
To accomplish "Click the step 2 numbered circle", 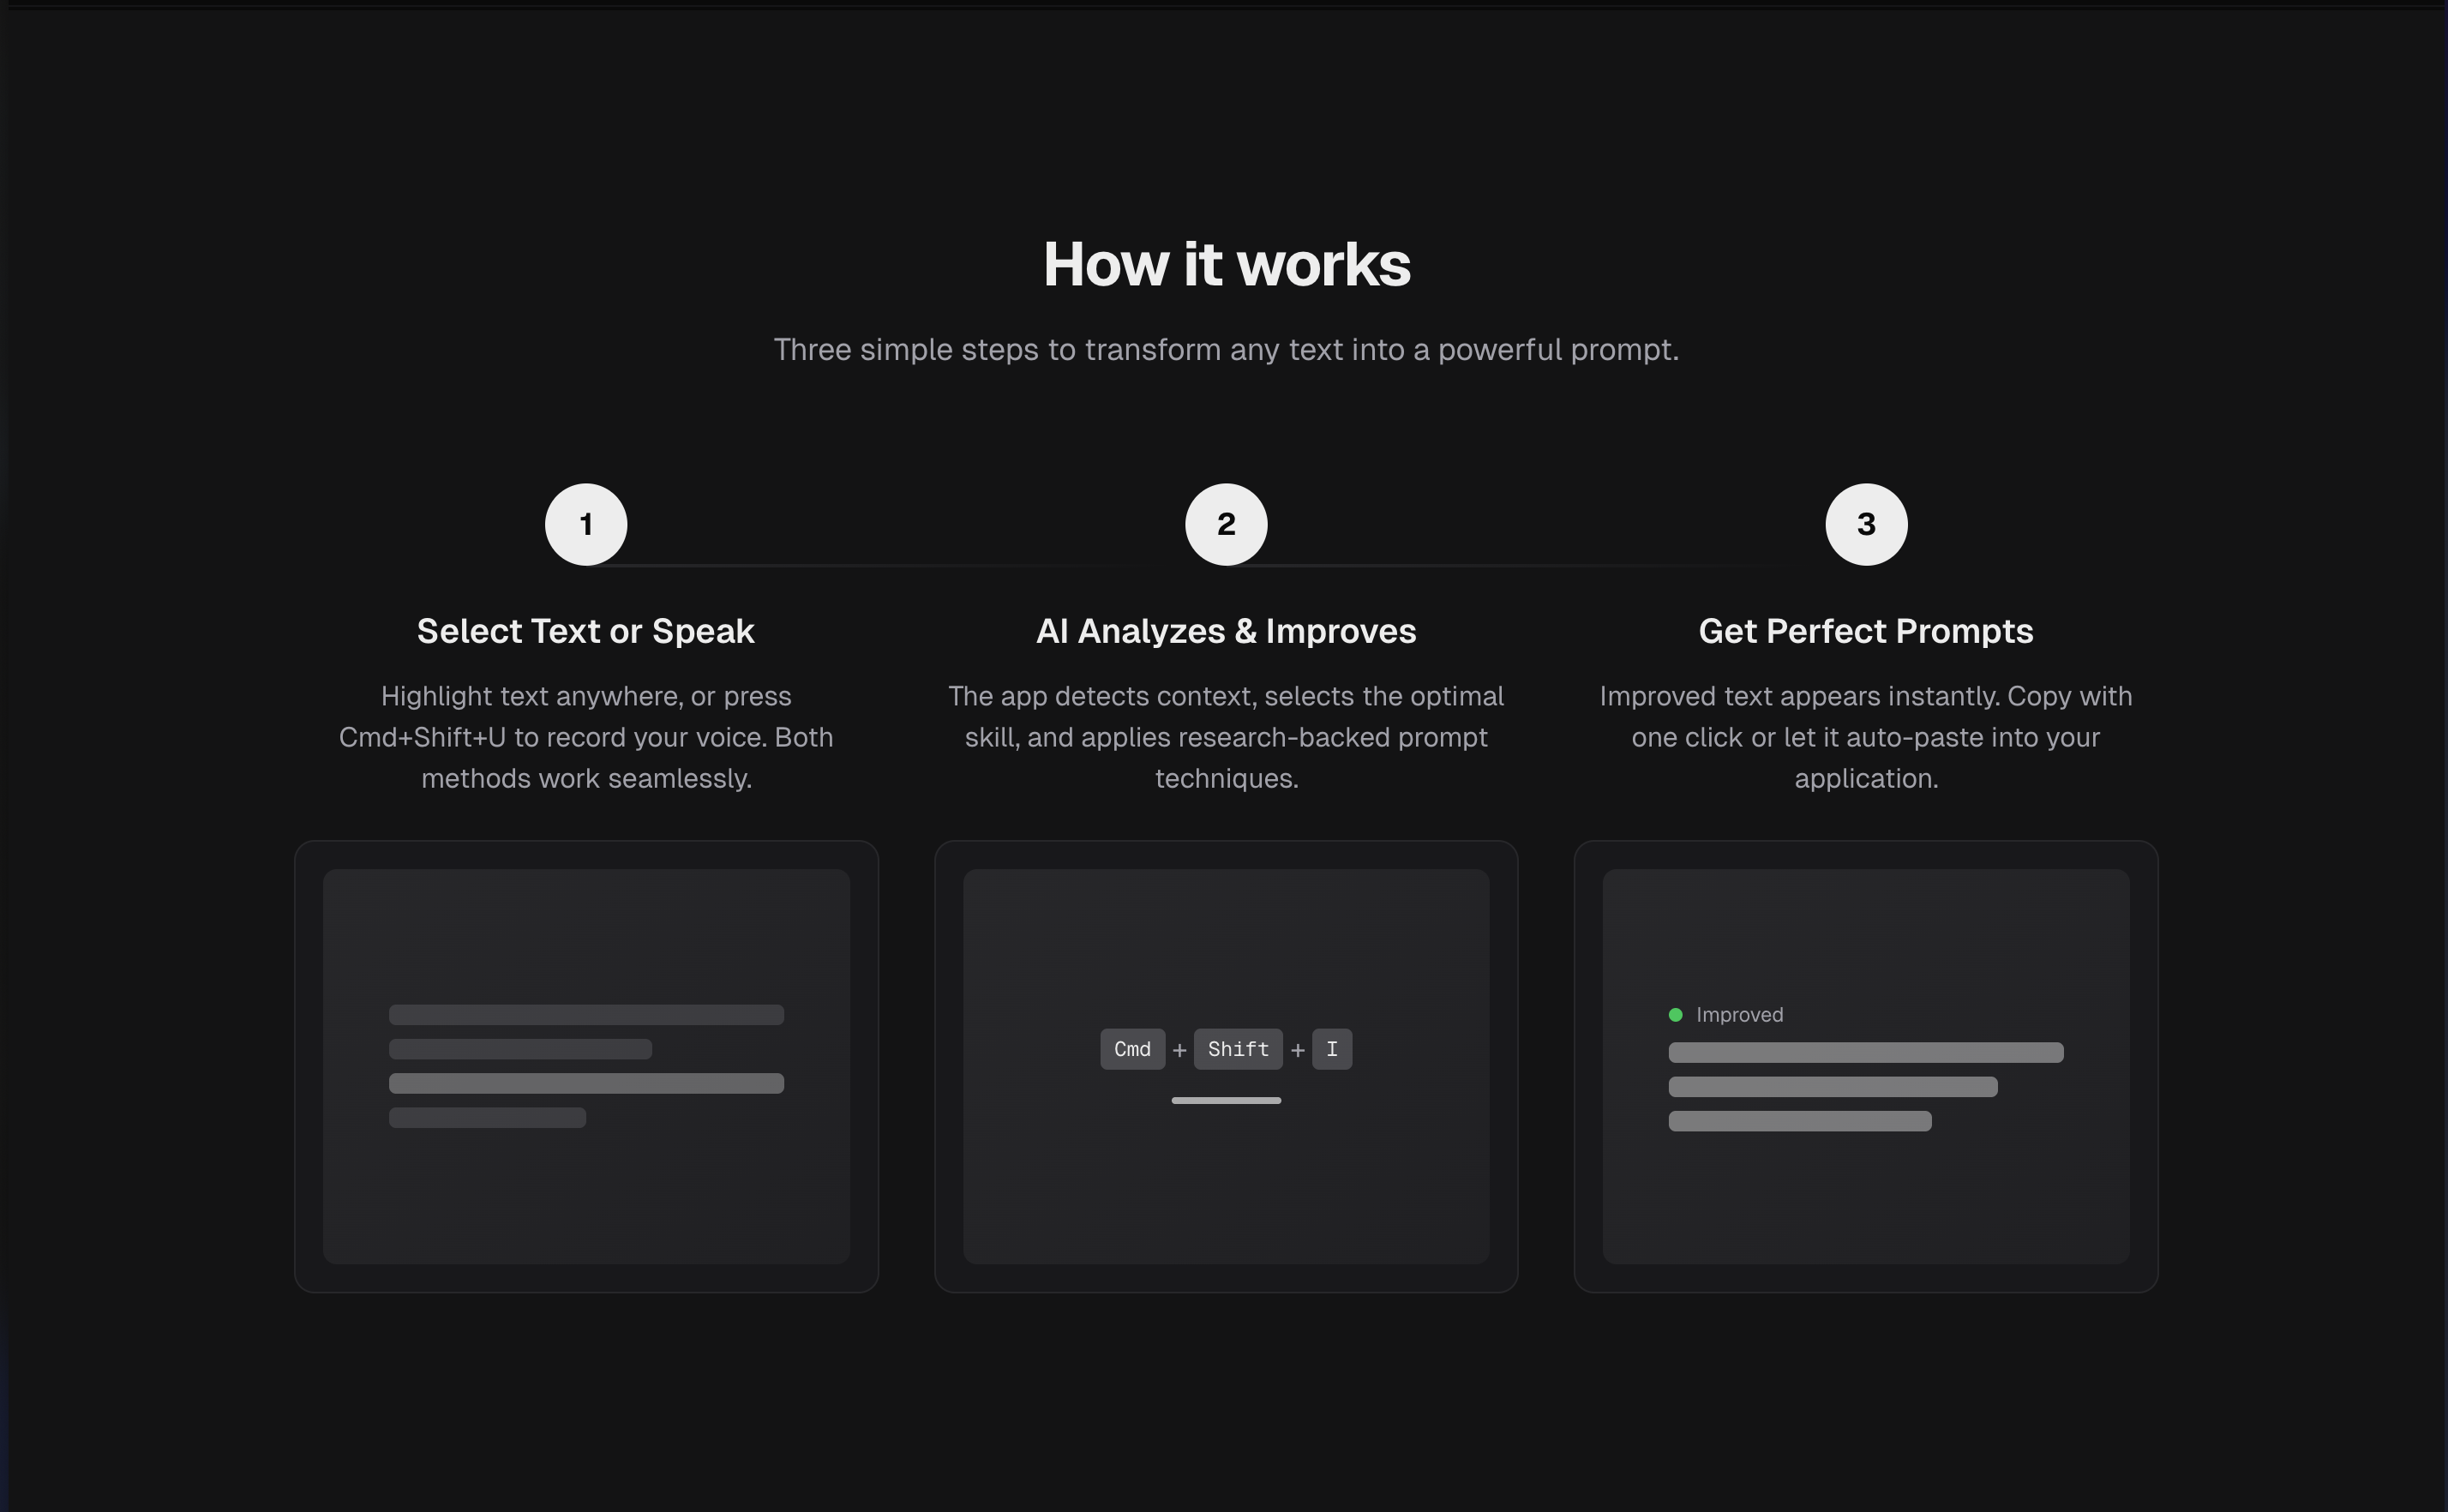I will pyautogui.click(x=1226, y=524).
